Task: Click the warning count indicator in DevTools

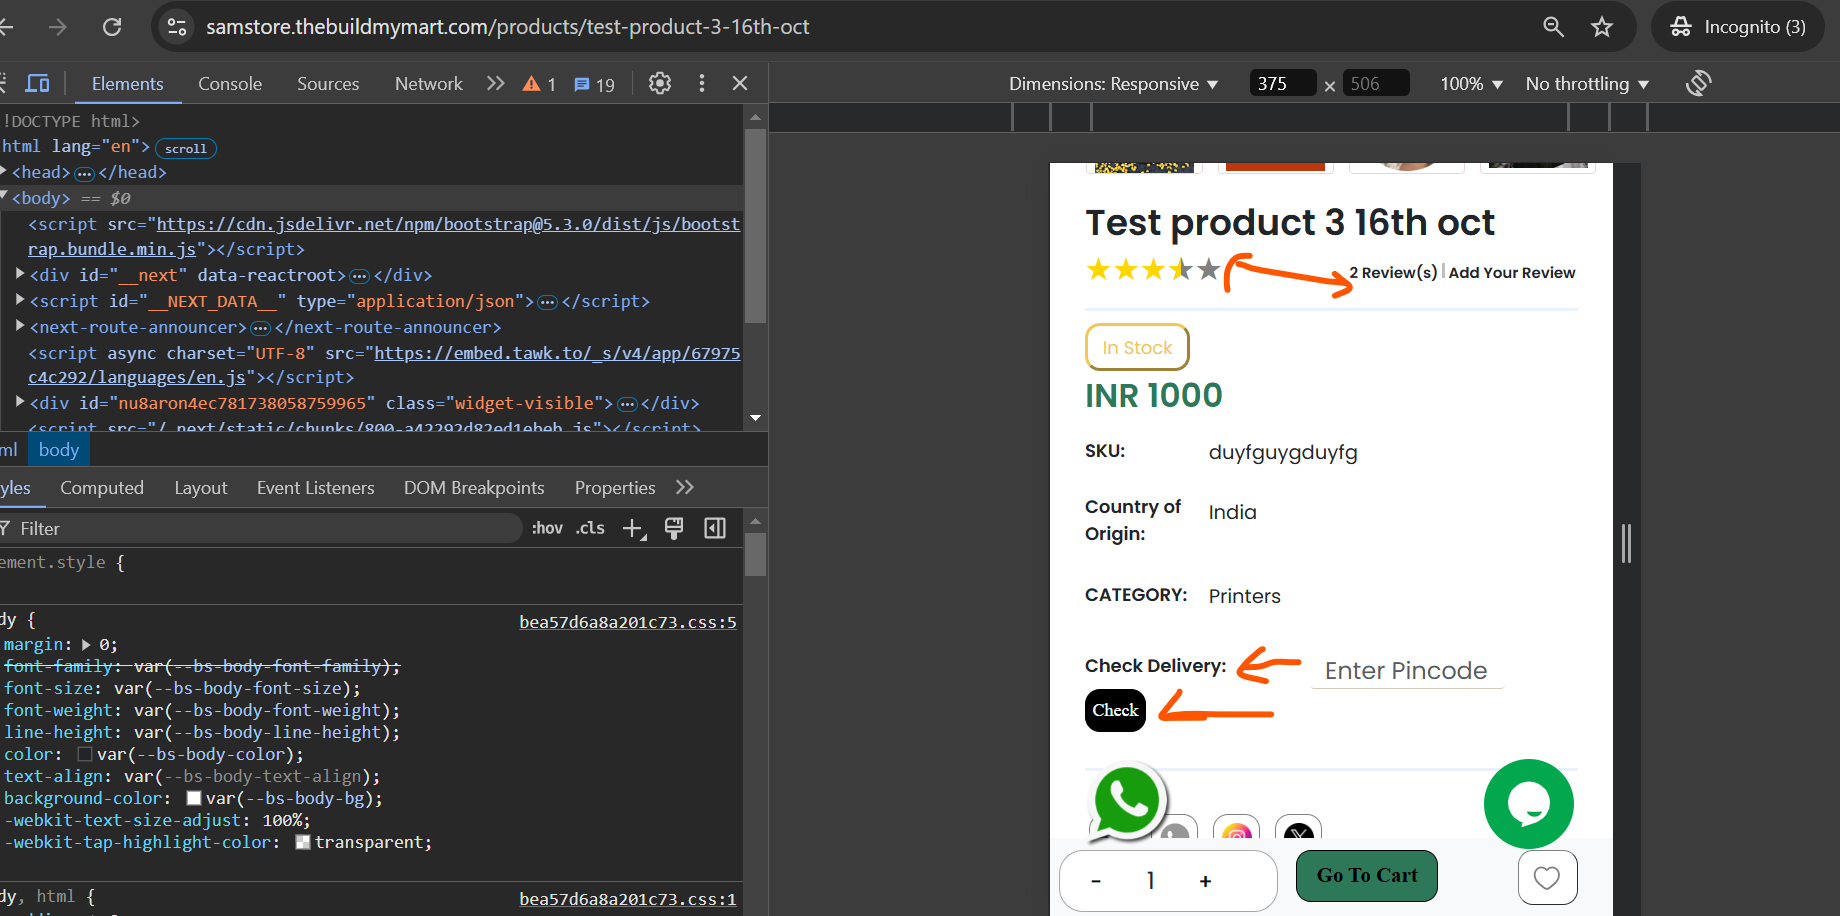Action: pyautogui.click(x=539, y=85)
